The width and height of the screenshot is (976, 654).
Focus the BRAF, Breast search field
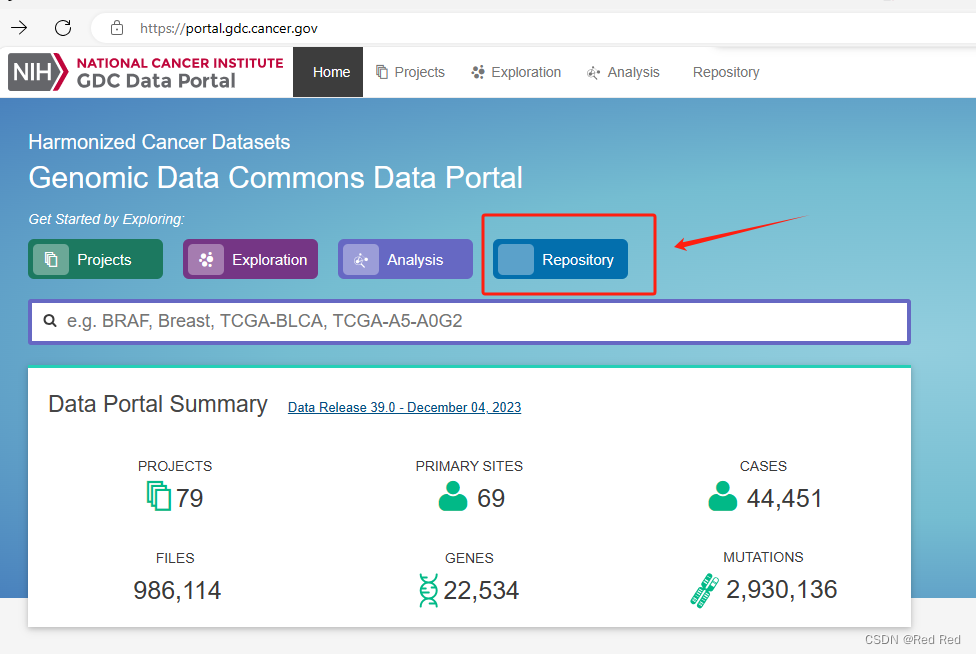coord(469,321)
